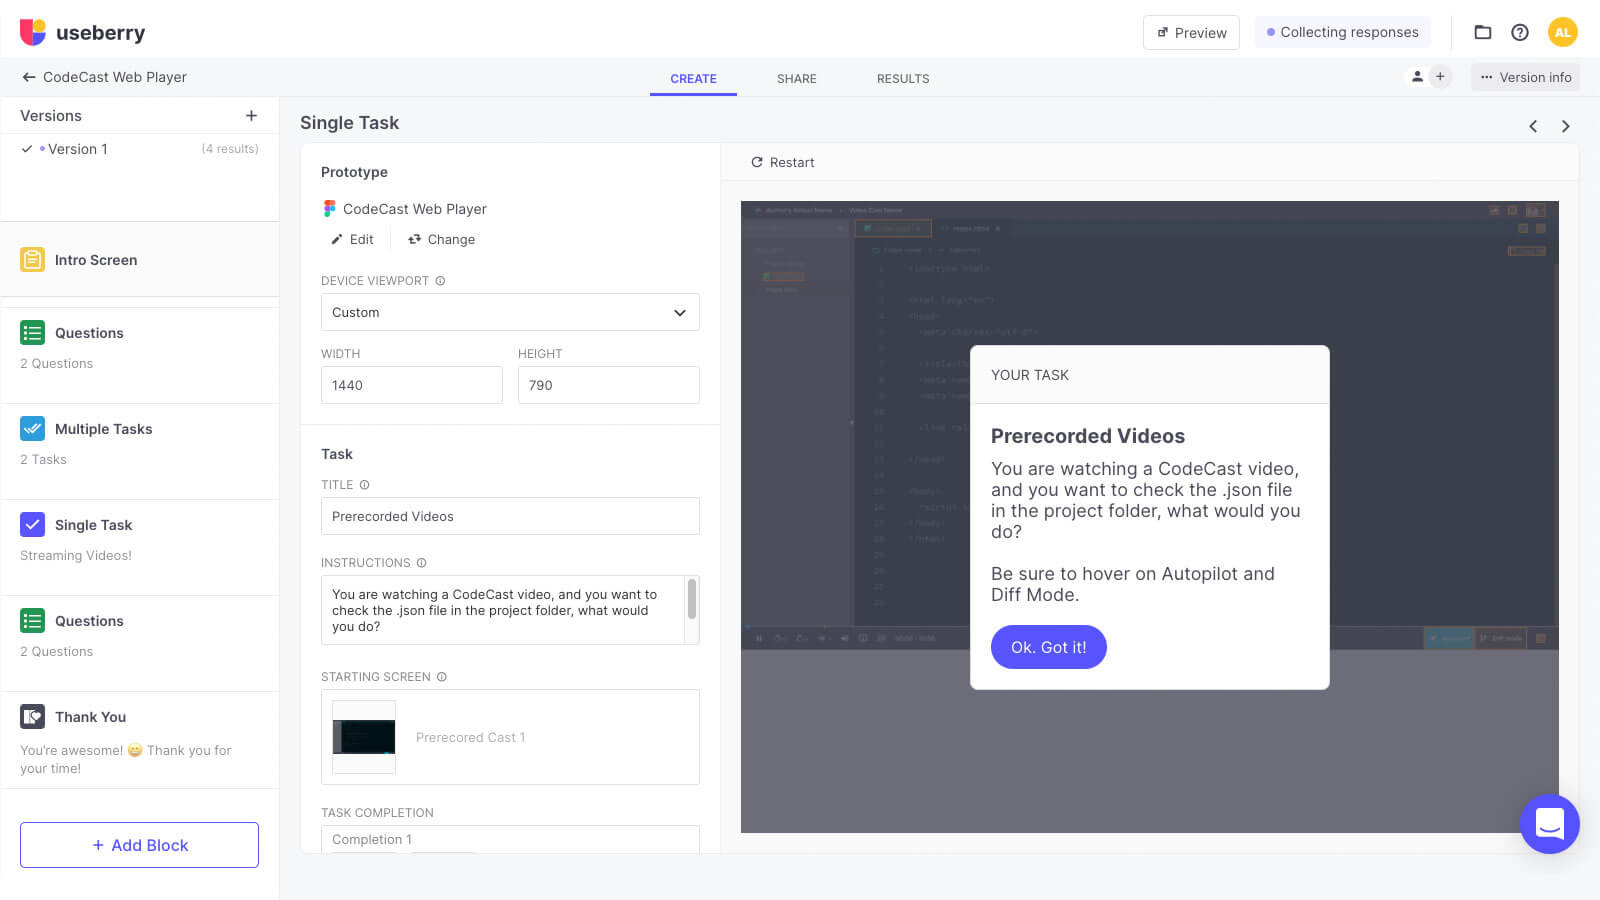Click the Add Block button
The image size is (1600, 900).
pos(139,845)
